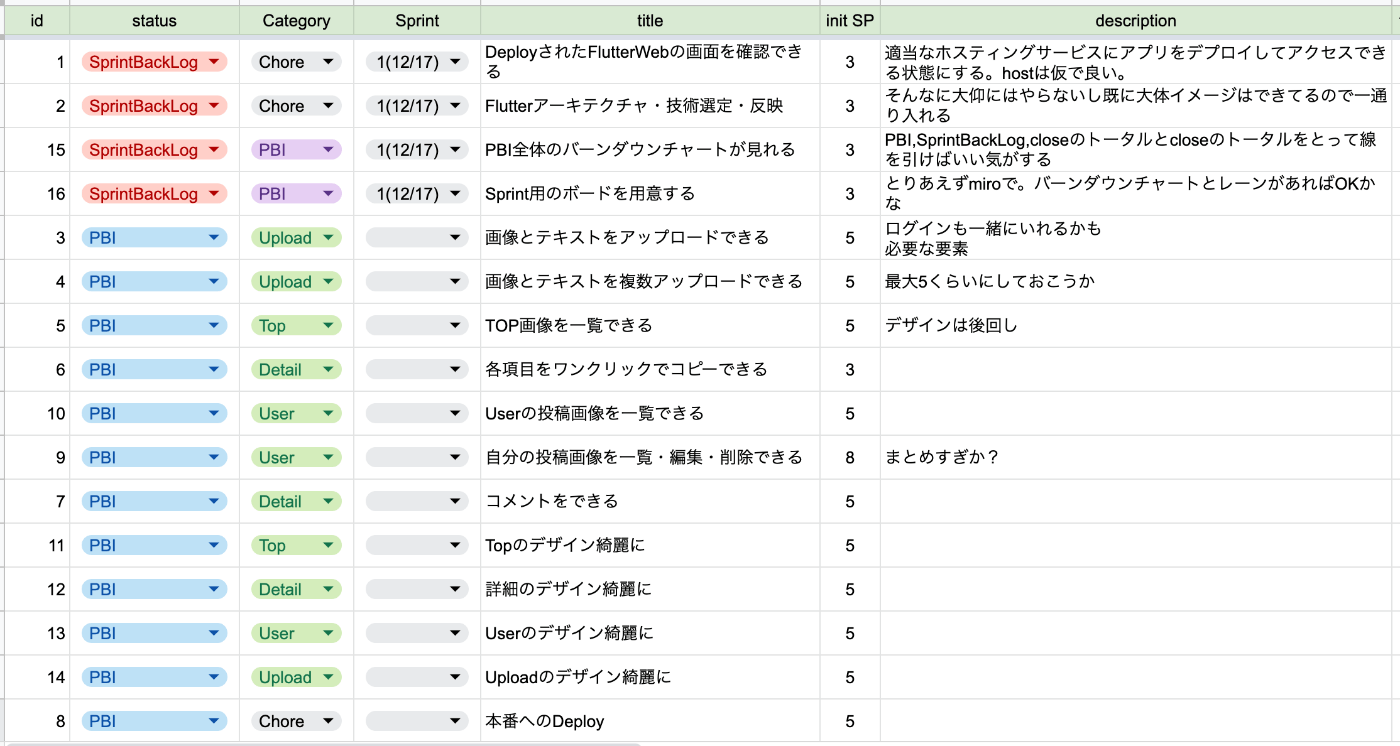Select title cell TOP画像を一覧できる
This screenshot has width=1400, height=746.
(650, 326)
